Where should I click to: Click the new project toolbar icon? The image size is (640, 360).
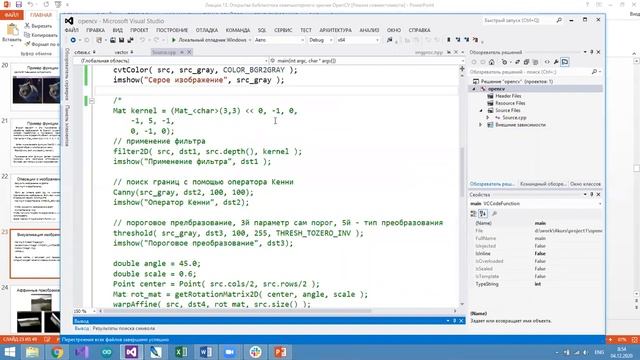[99, 40]
